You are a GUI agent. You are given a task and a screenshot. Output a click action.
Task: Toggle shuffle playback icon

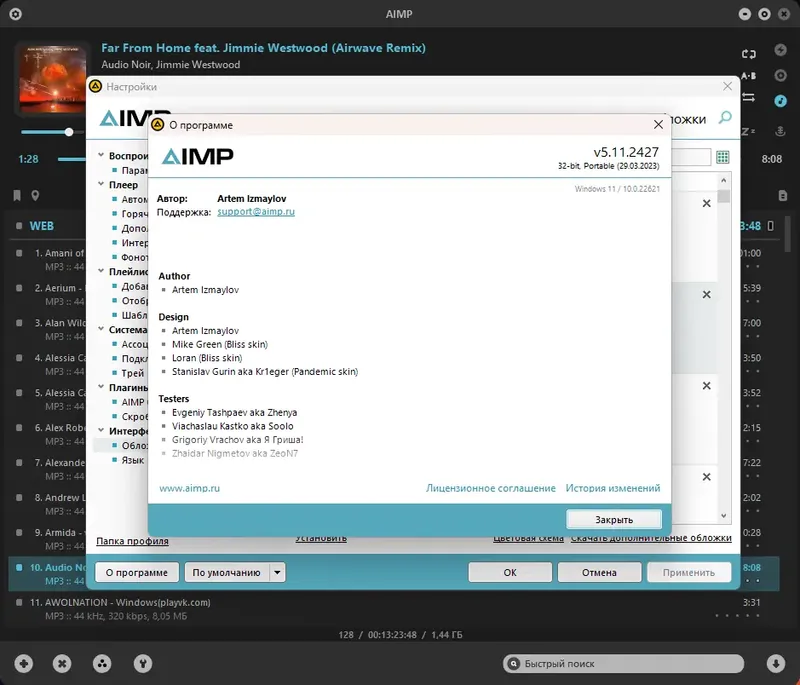[x=749, y=98]
